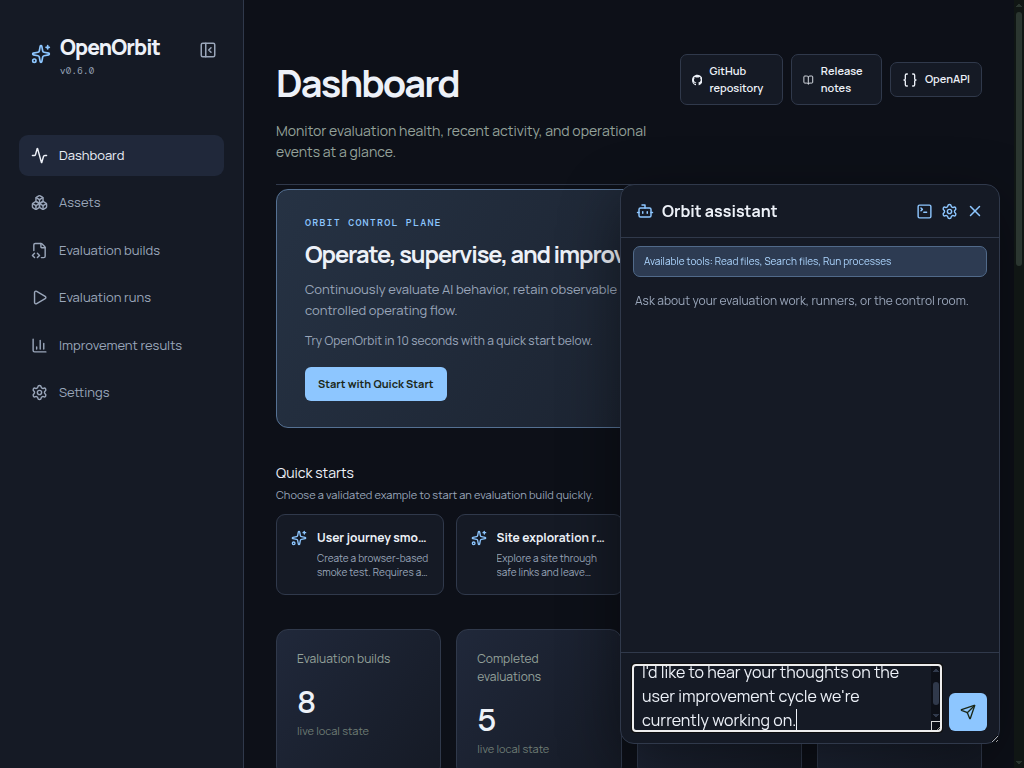Viewport: 1024px width, 768px height.
Task: Click the message box scrollbar thumb
Action: (x=936, y=694)
